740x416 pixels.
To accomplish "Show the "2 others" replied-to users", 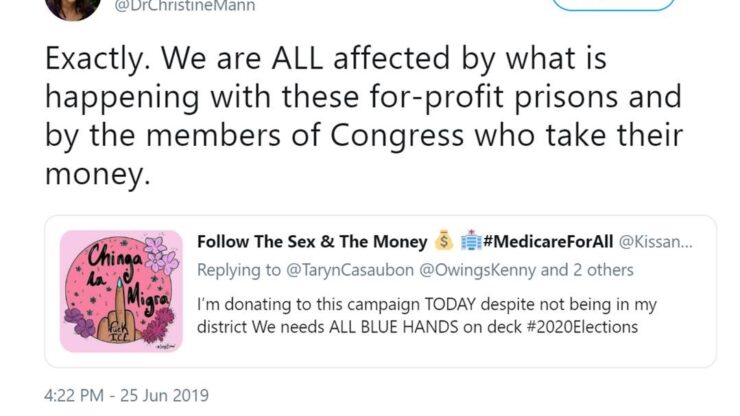I will click(x=598, y=269).
